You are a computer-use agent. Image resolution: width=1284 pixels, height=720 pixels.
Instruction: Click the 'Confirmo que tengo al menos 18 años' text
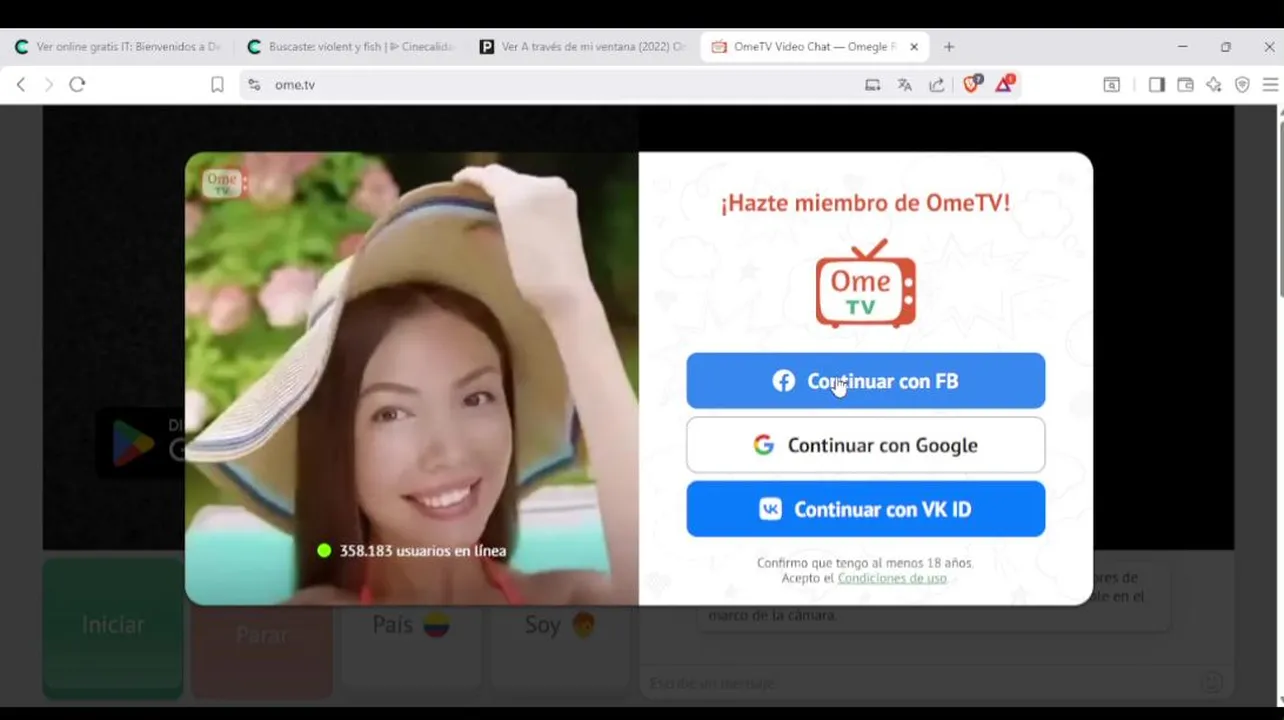pyautogui.click(x=864, y=563)
